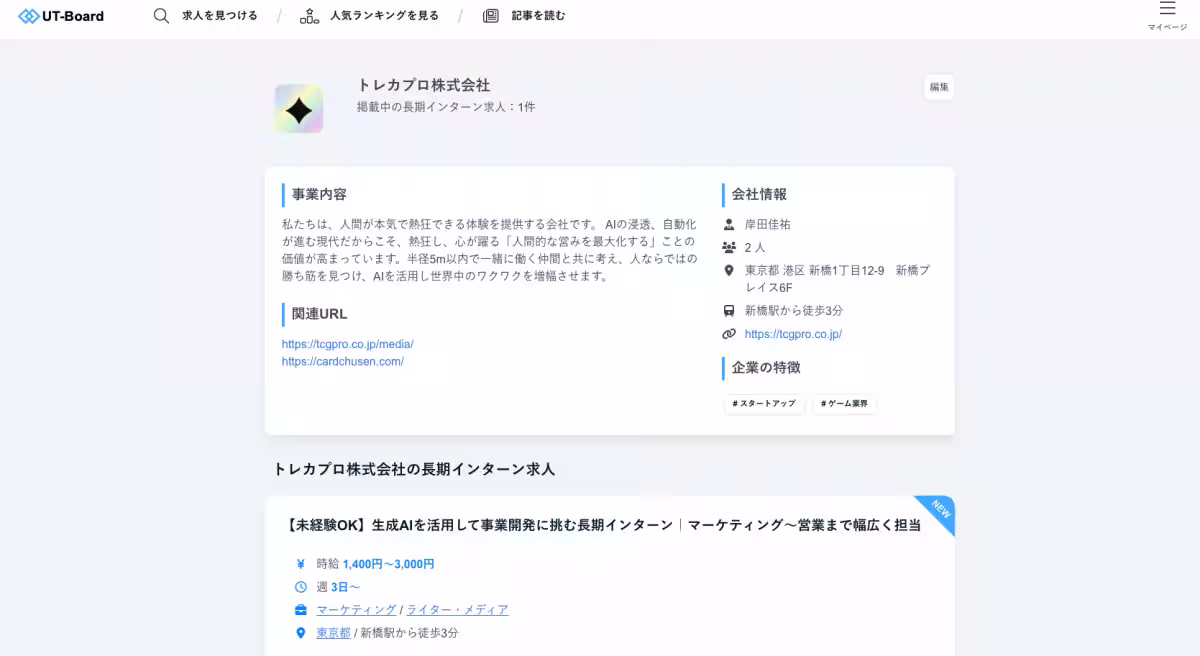1200x656 pixels.
Task: Click the link chain icon beside the company URL
Action: point(729,334)
